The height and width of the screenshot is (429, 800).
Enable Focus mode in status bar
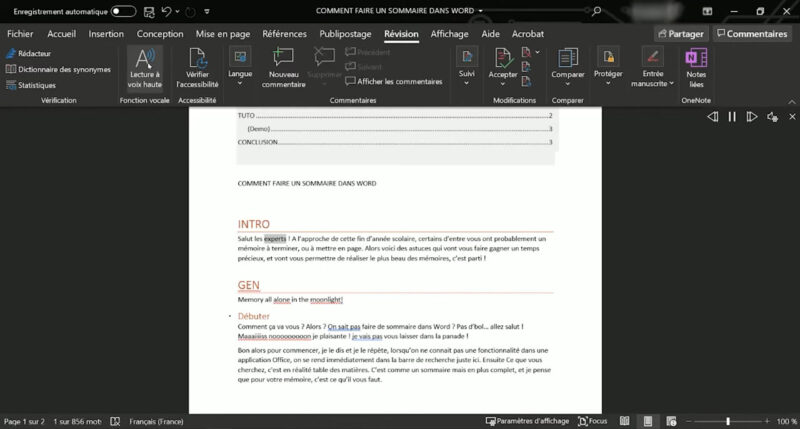pyautogui.click(x=591, y=421)
